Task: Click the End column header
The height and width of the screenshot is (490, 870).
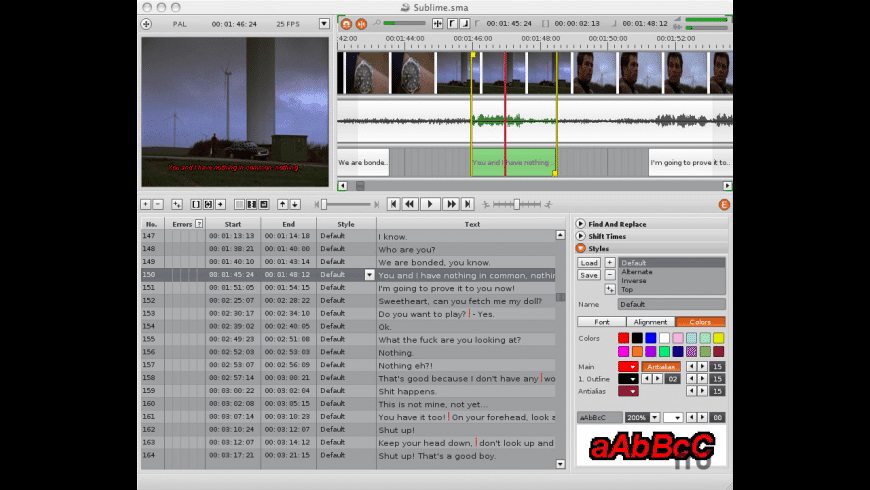Action: point(289,224)
